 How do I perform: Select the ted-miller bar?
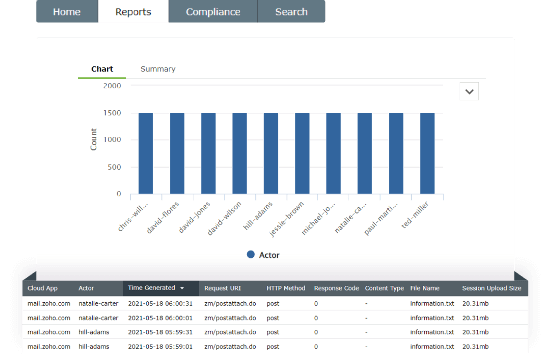[x=427, y=153]
